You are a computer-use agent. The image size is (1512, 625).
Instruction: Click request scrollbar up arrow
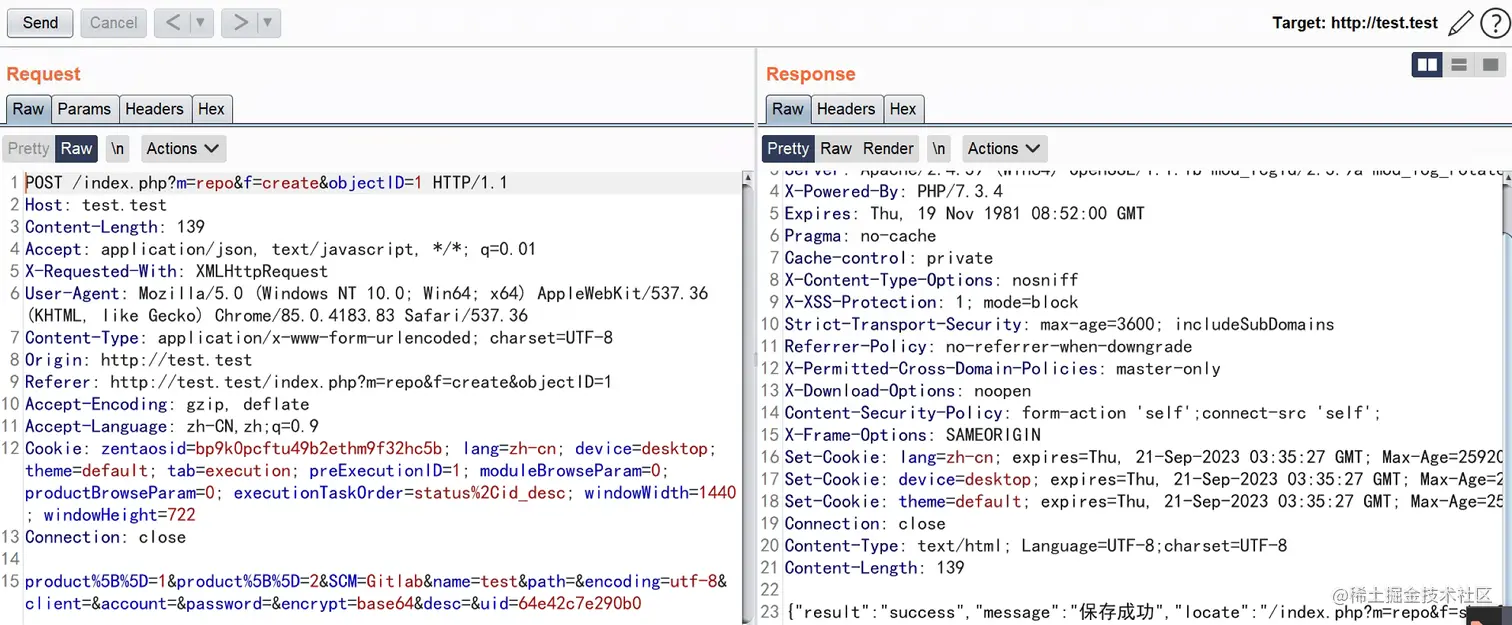(x=747, y=178)
